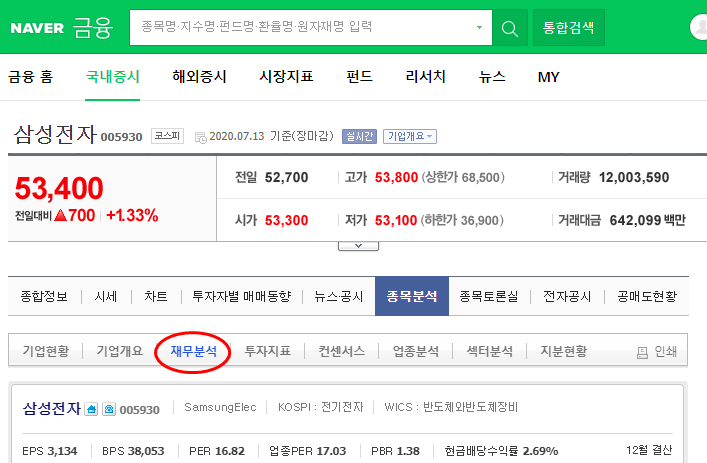Click the WICS : 반도체와반도체장비 label
The height and width of the screenshot is (463, 707).
pos(451,407)
